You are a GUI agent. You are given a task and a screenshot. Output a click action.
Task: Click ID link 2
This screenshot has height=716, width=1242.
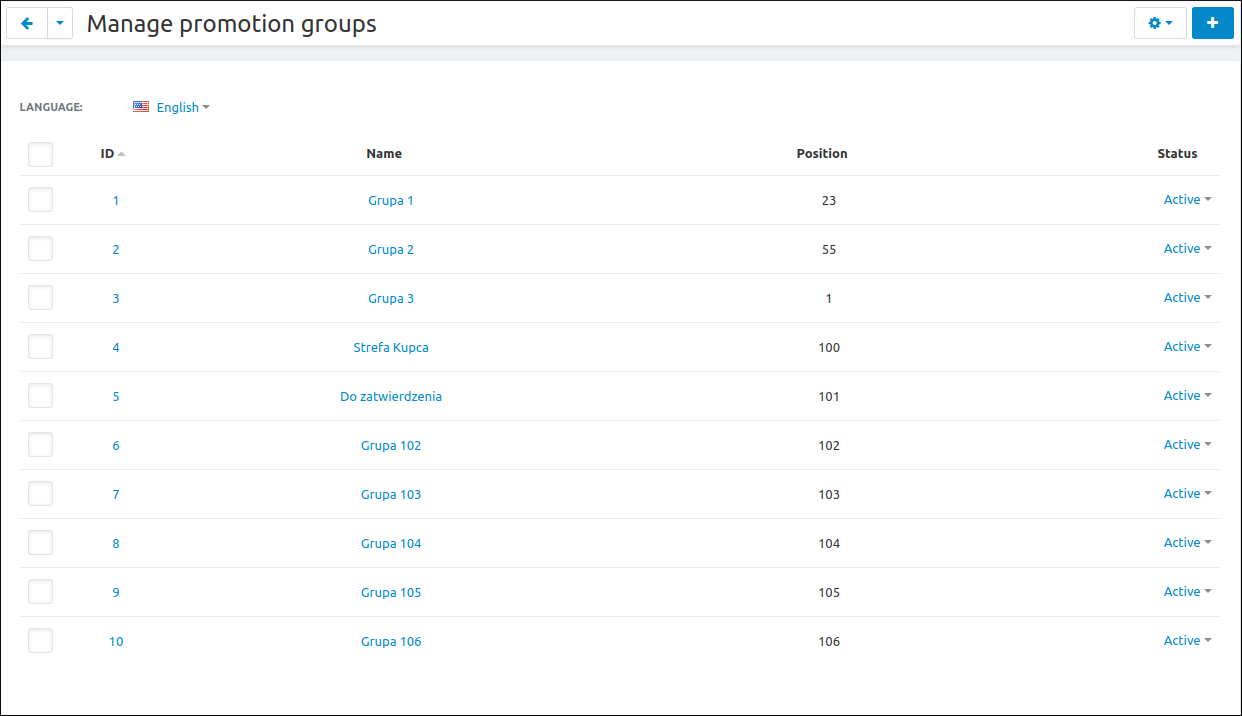pos(116,249)
